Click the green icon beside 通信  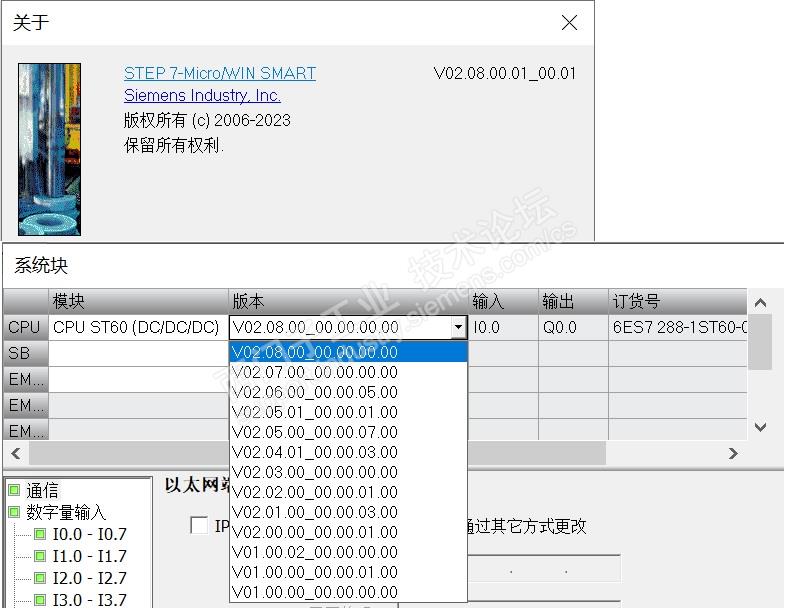[14, 490]
